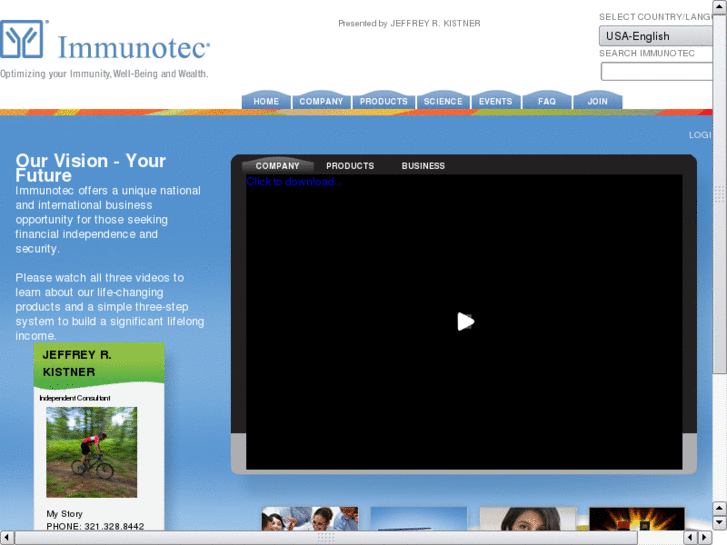Image resolution: width=727 pixels, height=545 pixels.
Task: Open the COMPANY navigation tab
Action: point(321,101)
